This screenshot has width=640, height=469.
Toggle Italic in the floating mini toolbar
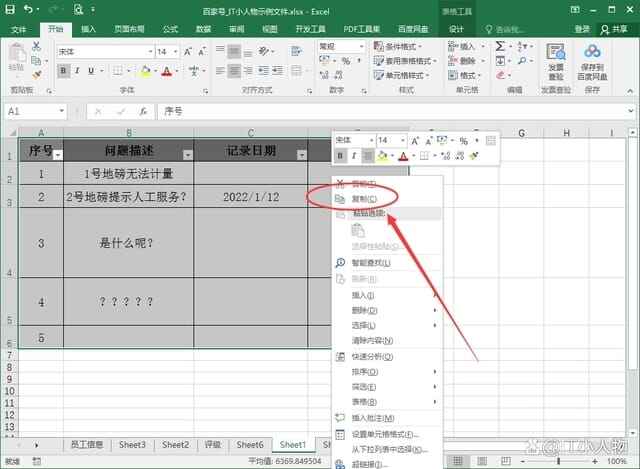point(354,156)
